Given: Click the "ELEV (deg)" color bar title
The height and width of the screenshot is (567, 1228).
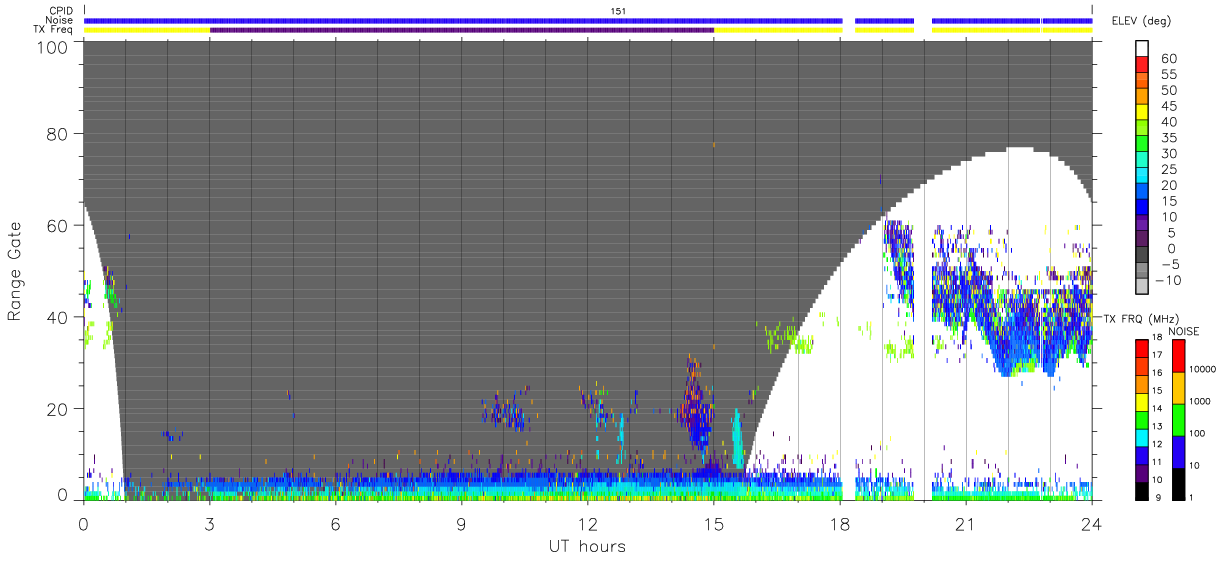Looking at the screenshot, I should click(x=1141, y=21).
